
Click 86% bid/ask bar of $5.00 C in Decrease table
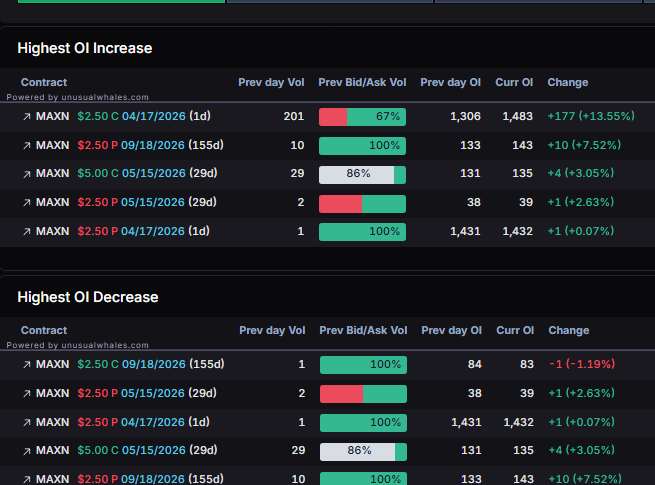363,452
